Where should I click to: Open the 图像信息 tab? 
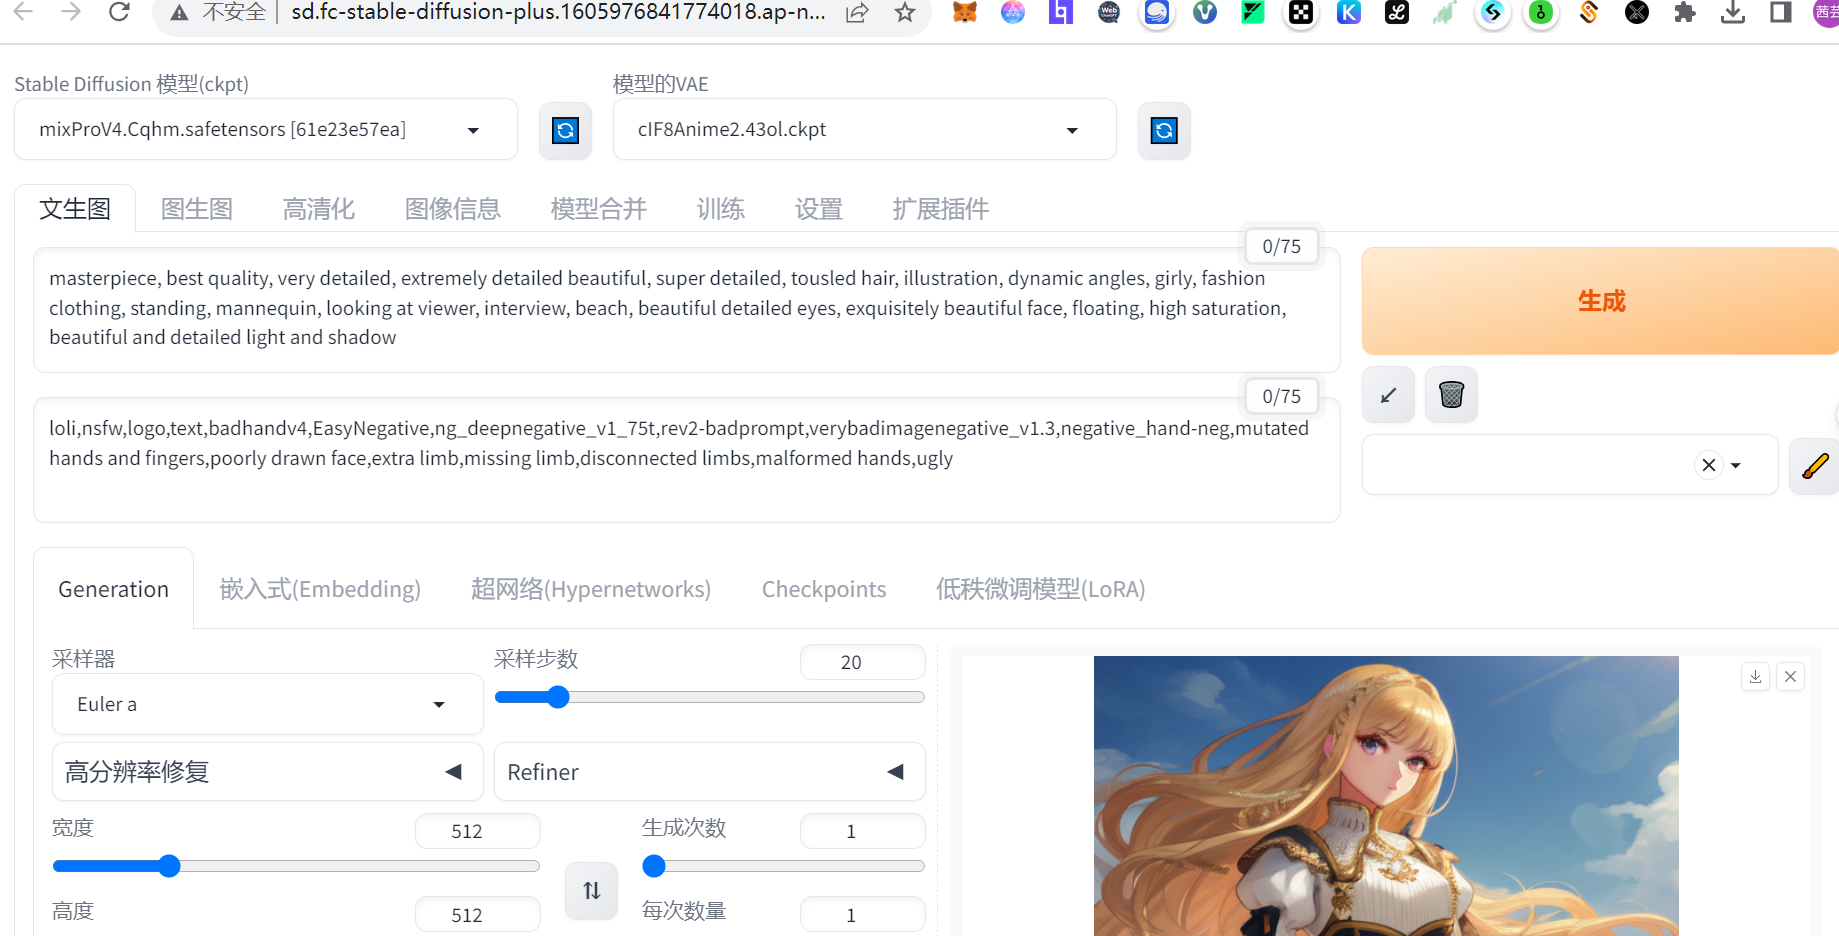click(x=453, y=208)
